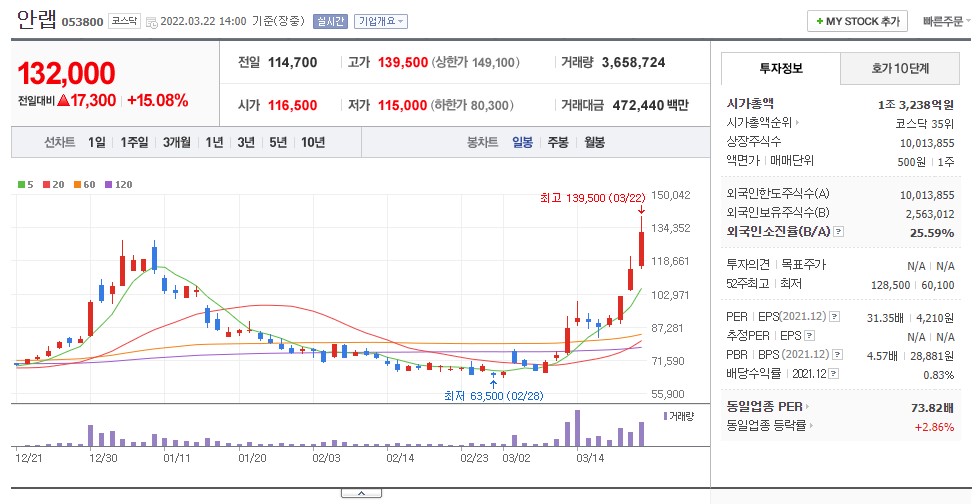Click the 52주최고 value 128,500

[x=890, y=285]
